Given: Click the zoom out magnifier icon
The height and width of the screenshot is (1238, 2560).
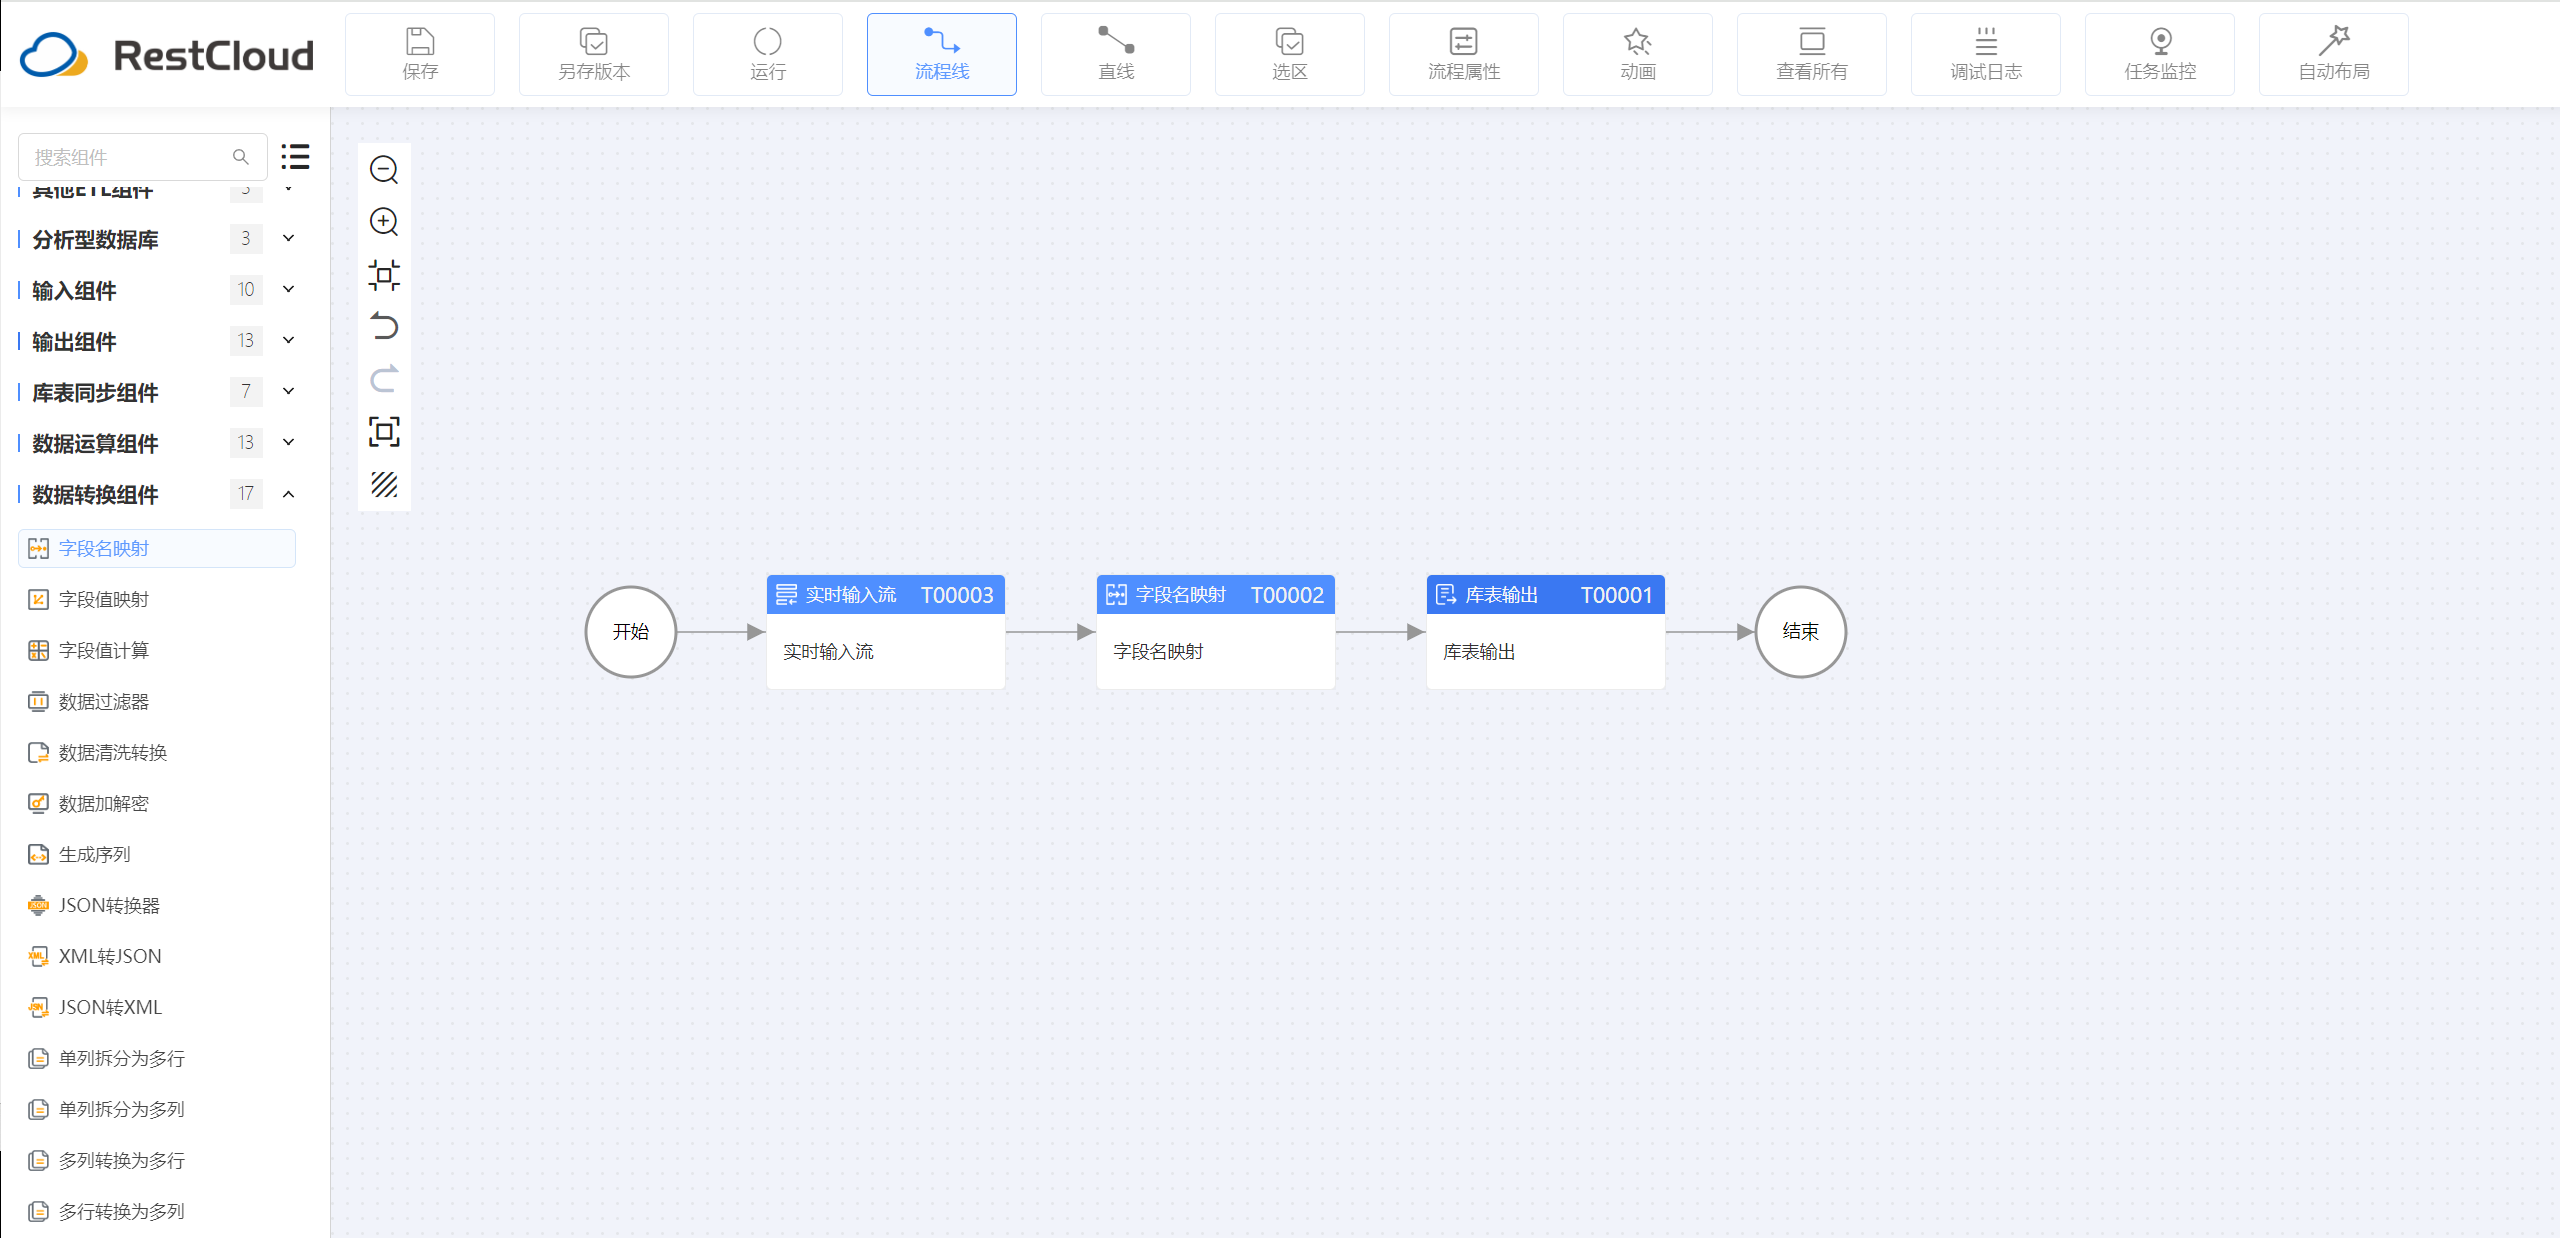Looking at the screenshot, I should click(x=384, y=170).
